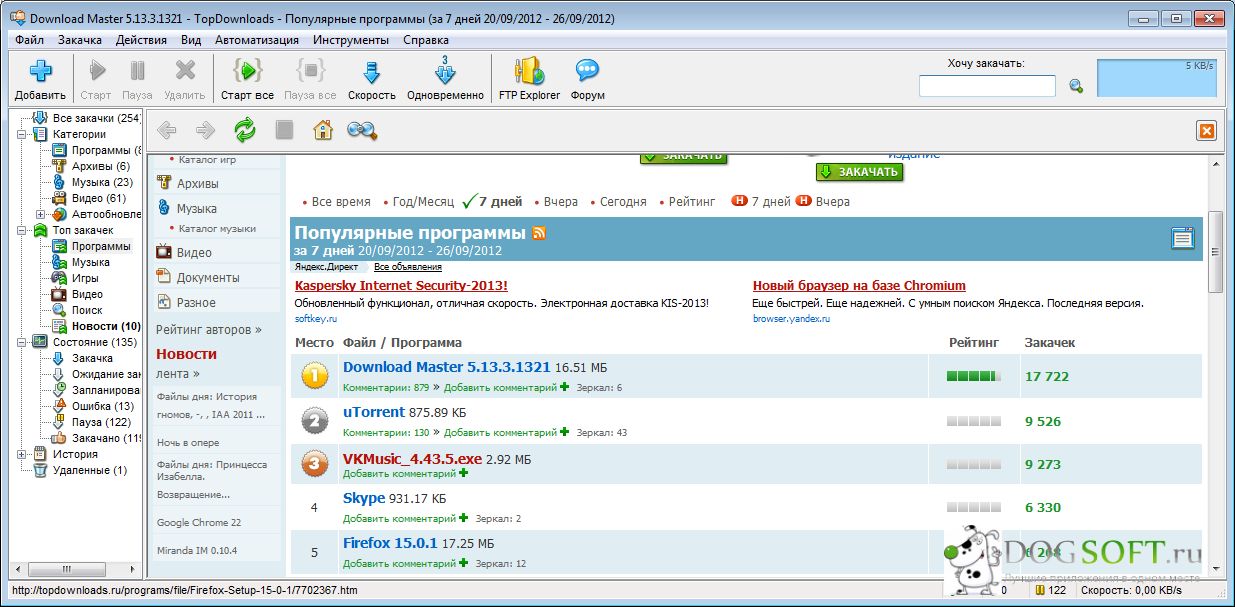Screen dimensions: 1235x607
Task: Select Новости (10) in tree
Action: click(106, 326)
